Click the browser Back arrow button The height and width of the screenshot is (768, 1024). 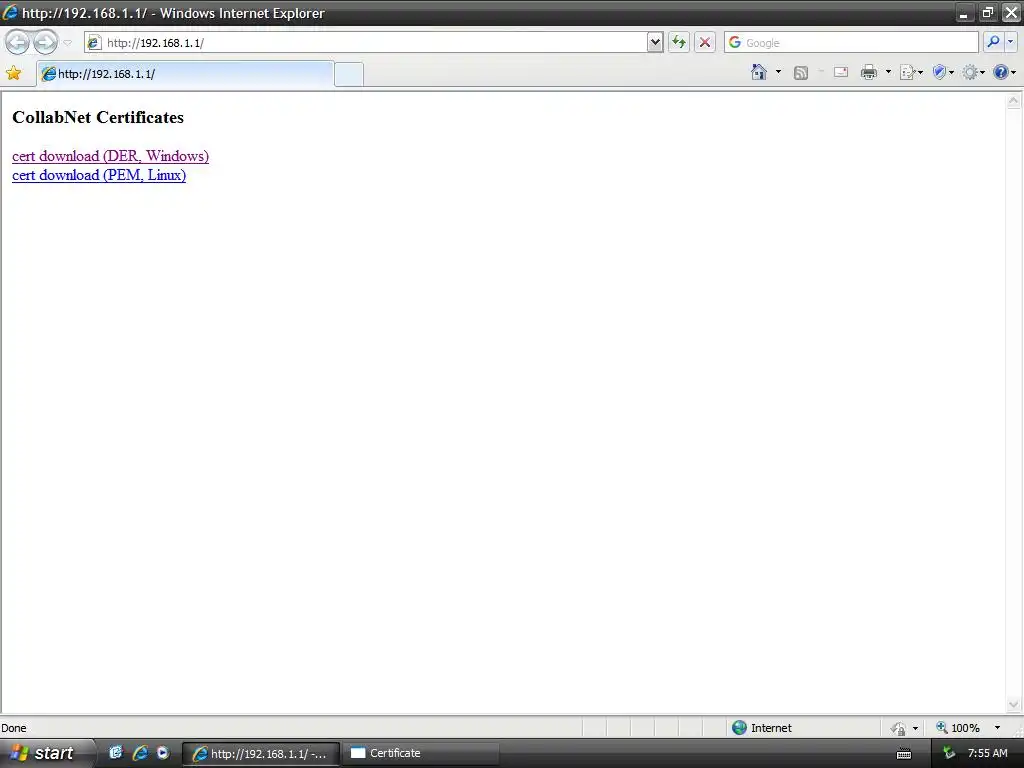point(18,42)
